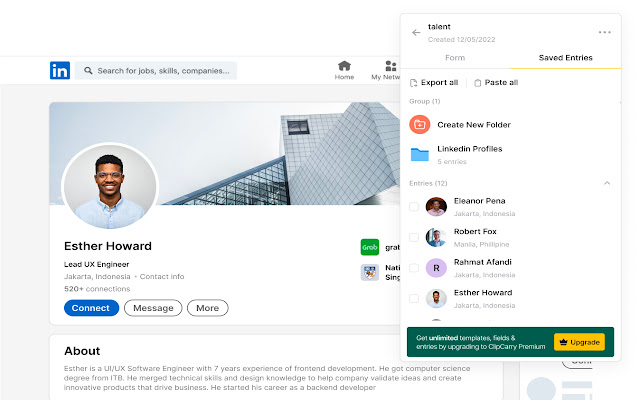Click the Message button

pyautogui.click(x=153, y=308)
